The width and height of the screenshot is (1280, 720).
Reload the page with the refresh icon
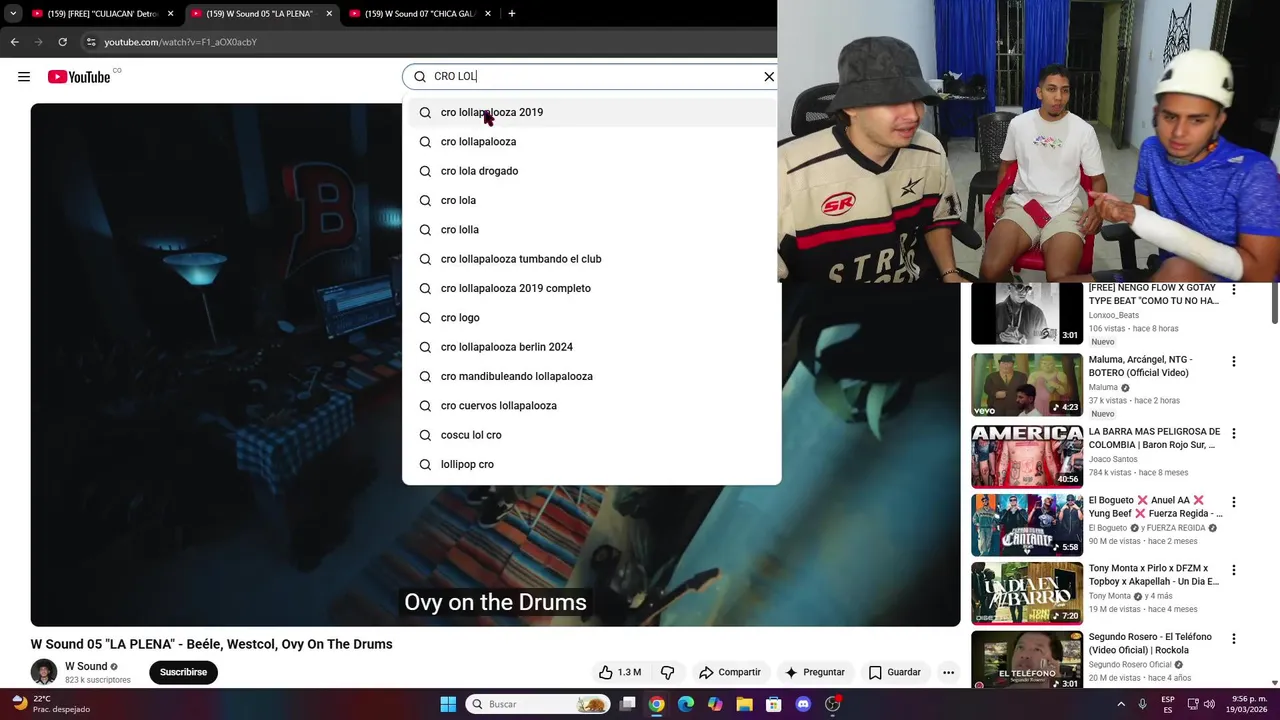[x=62, y=42]
